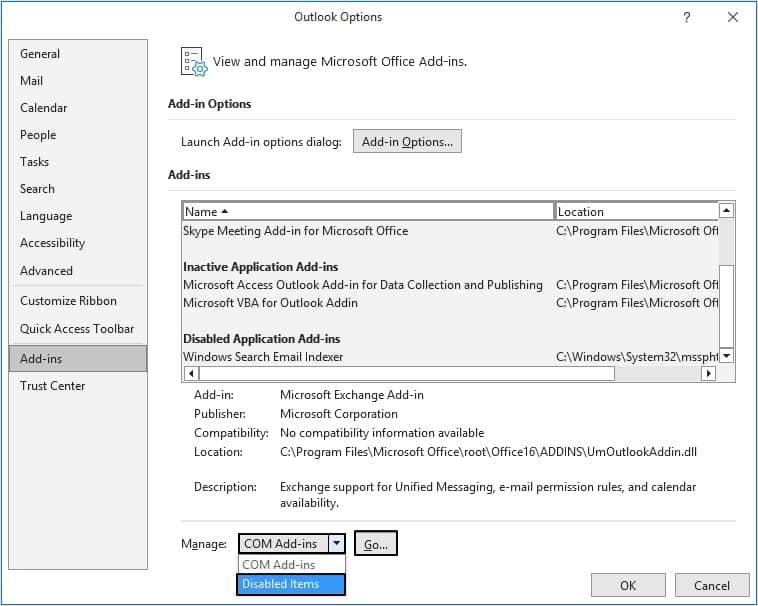
Task: Click the horizontal scroll right arrow
Action: tap(709, 373)
